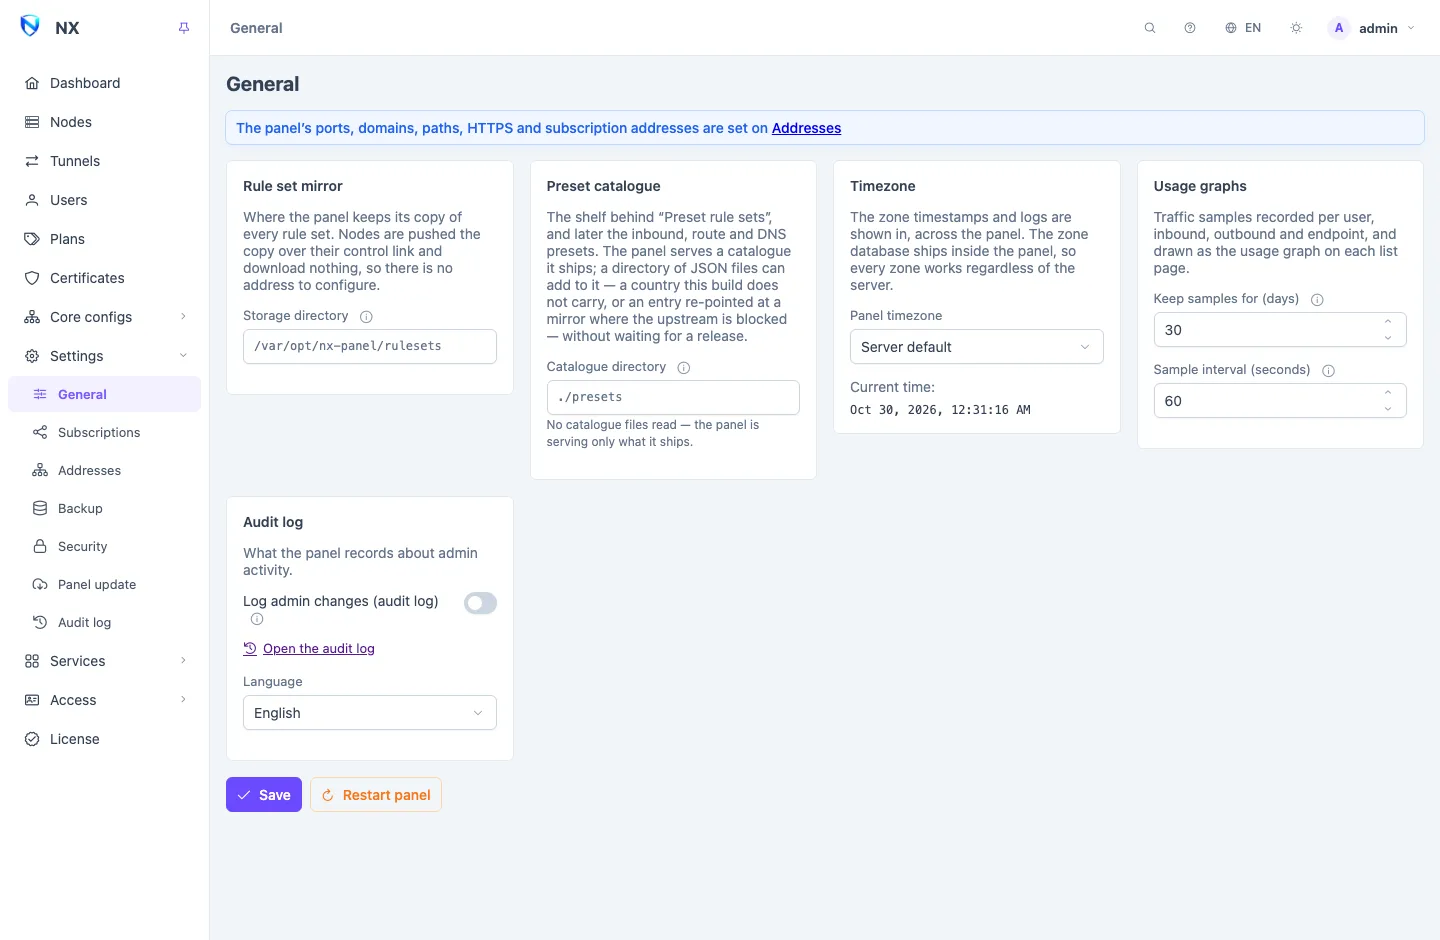
Task: Decrease Keep samples days stepper down
Action: (x=1388, y=338)
